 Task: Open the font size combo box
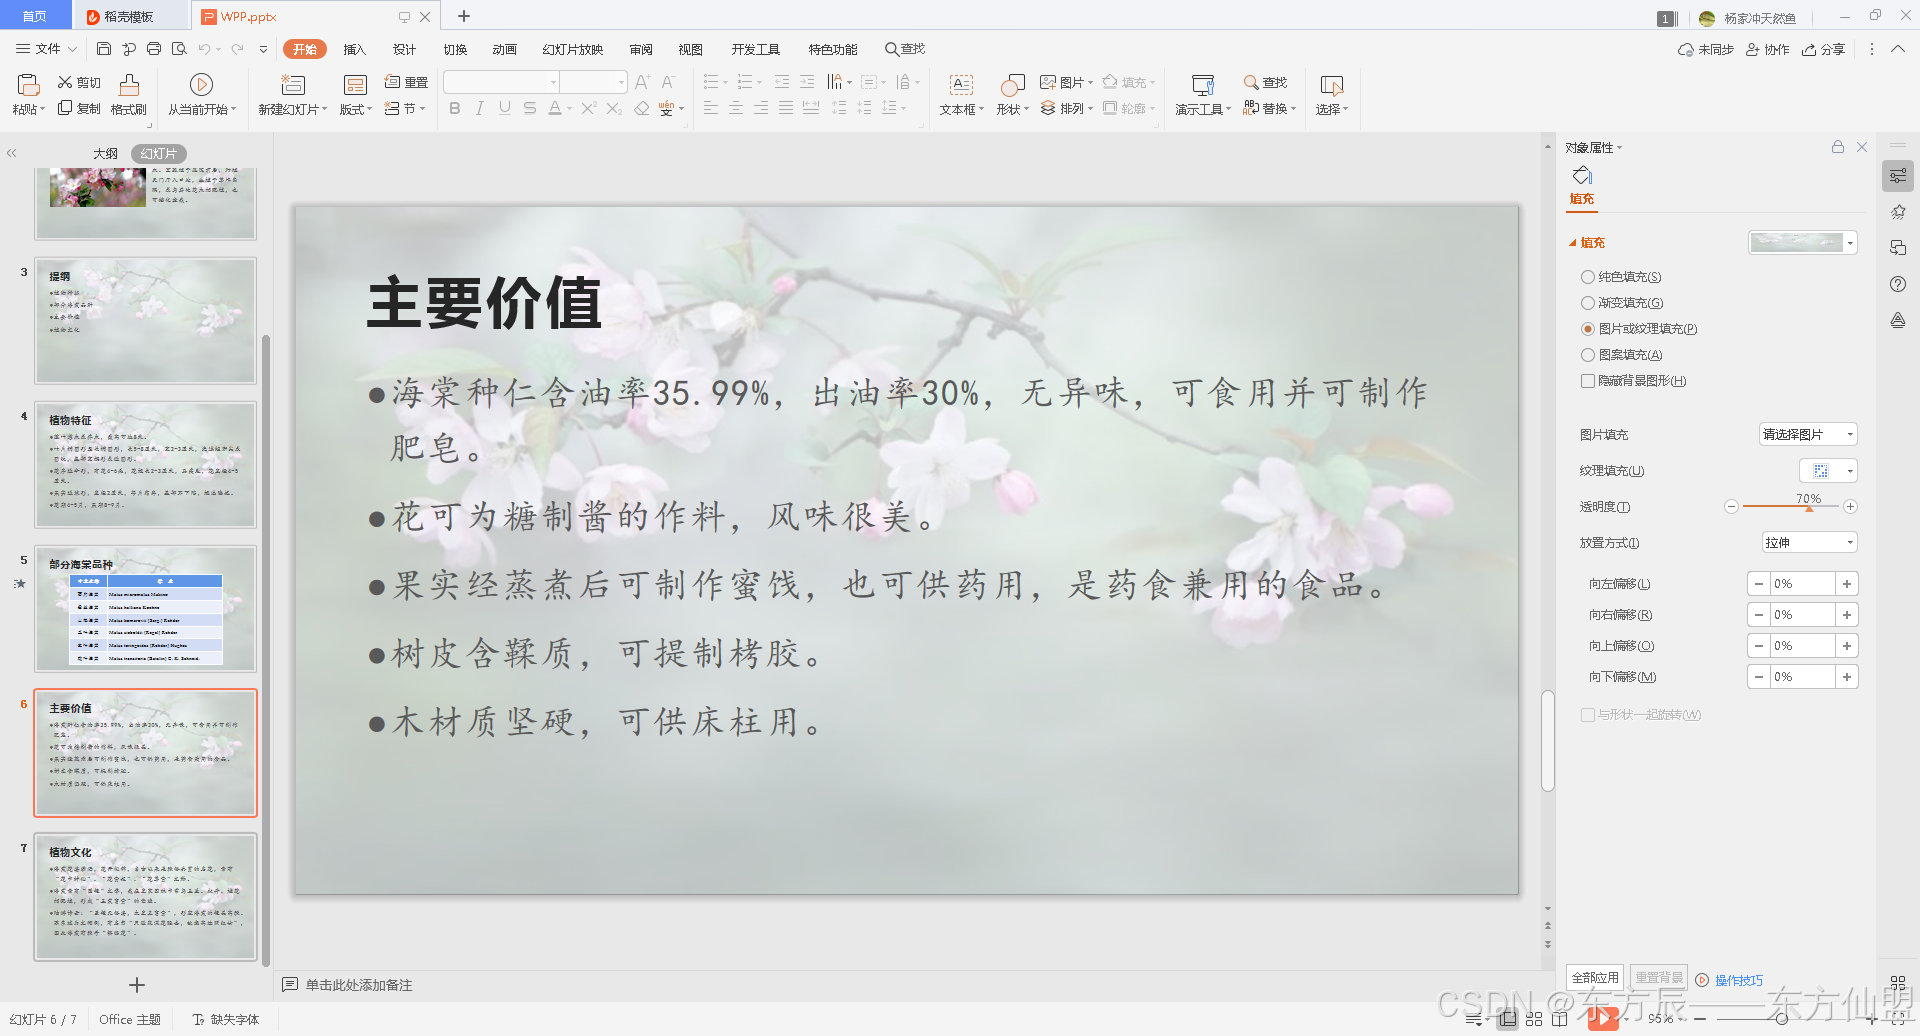[x=594, y=82]
